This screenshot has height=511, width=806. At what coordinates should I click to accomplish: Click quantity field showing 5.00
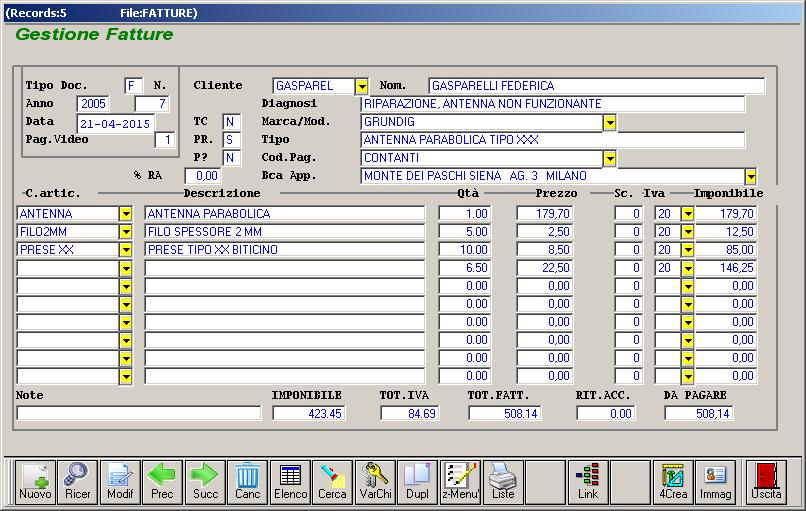coord(465,231)
